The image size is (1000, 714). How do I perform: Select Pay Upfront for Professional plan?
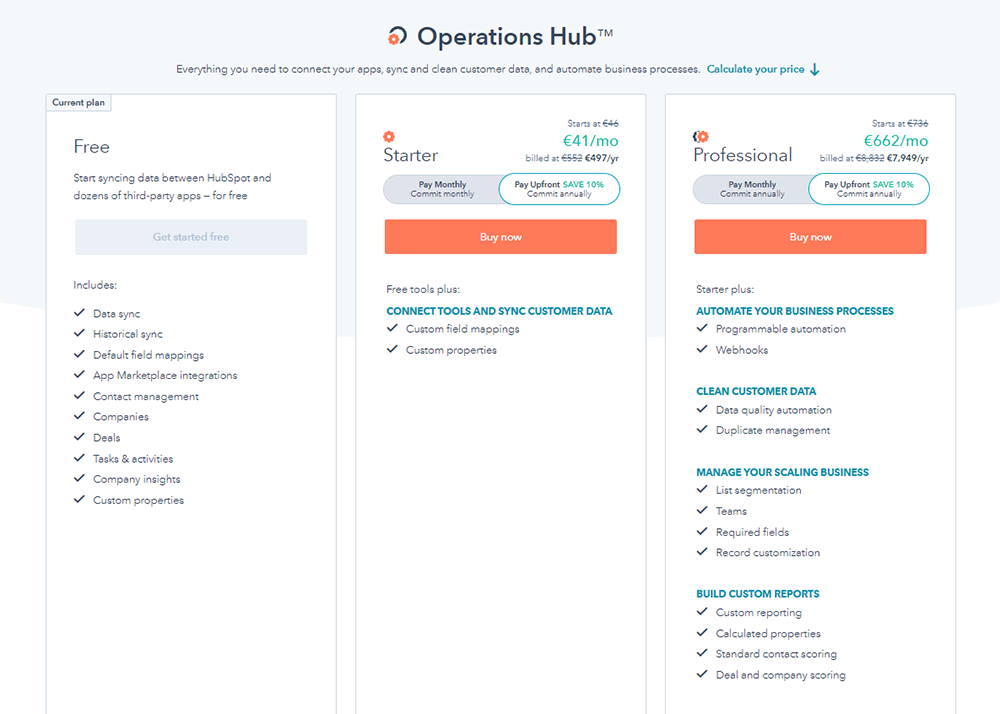869,189
